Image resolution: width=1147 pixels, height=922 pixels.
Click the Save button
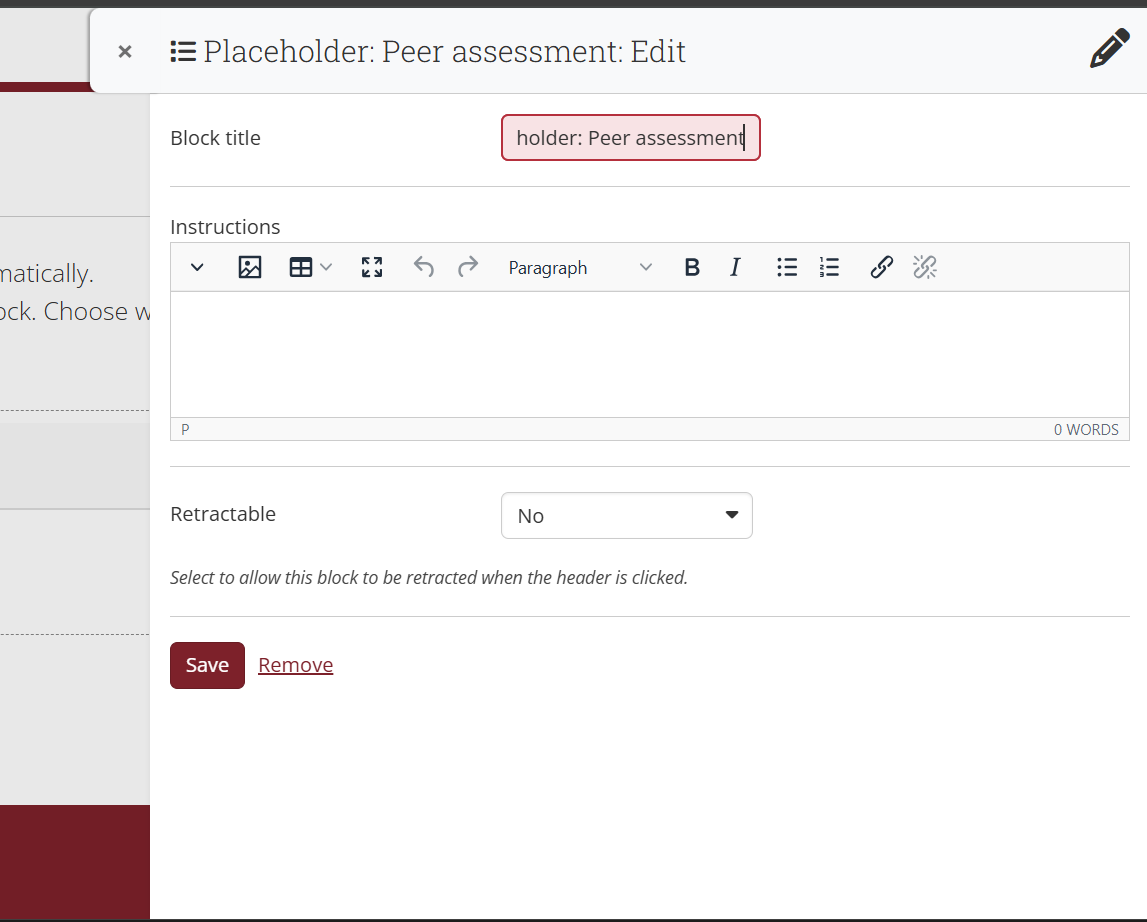(x=207, y=665)
